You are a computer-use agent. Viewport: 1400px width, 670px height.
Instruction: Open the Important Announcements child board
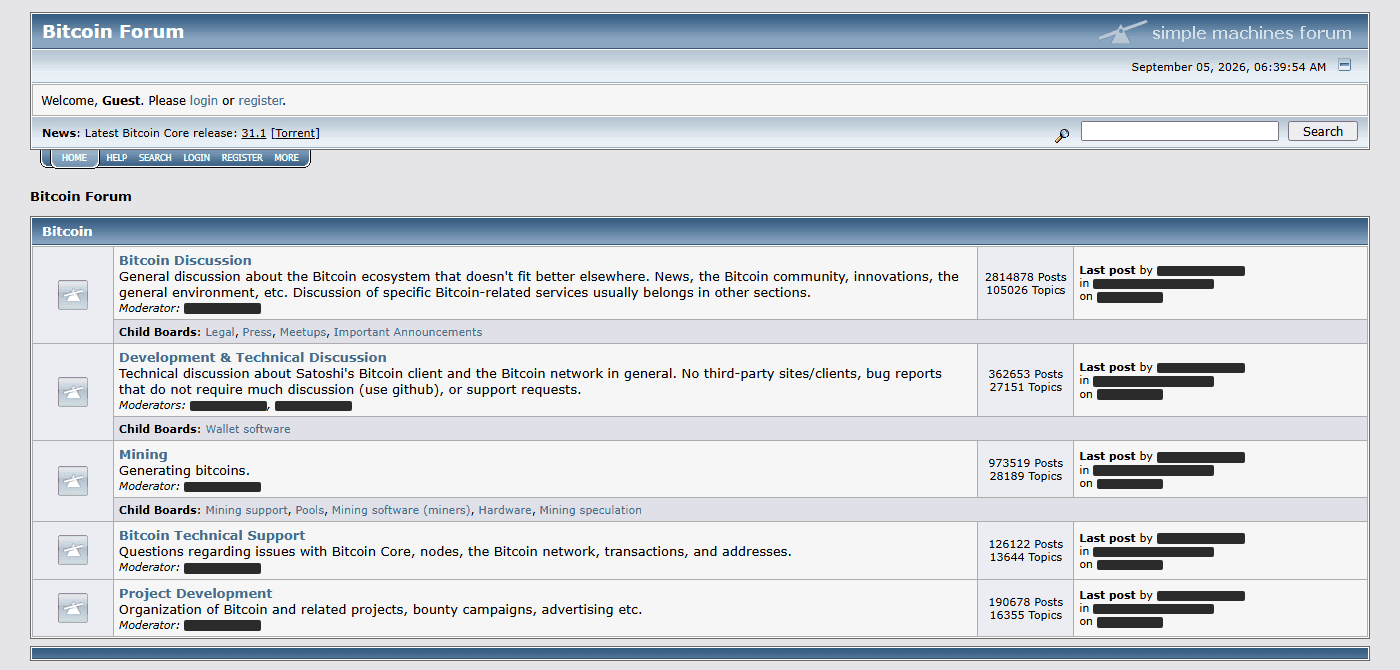point(408,332)
